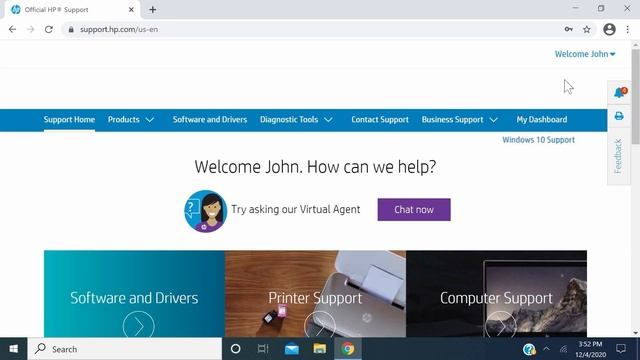The image size is (640, 360).
Task: Launch Mail from the taskbar
Action: pos(292,349)
